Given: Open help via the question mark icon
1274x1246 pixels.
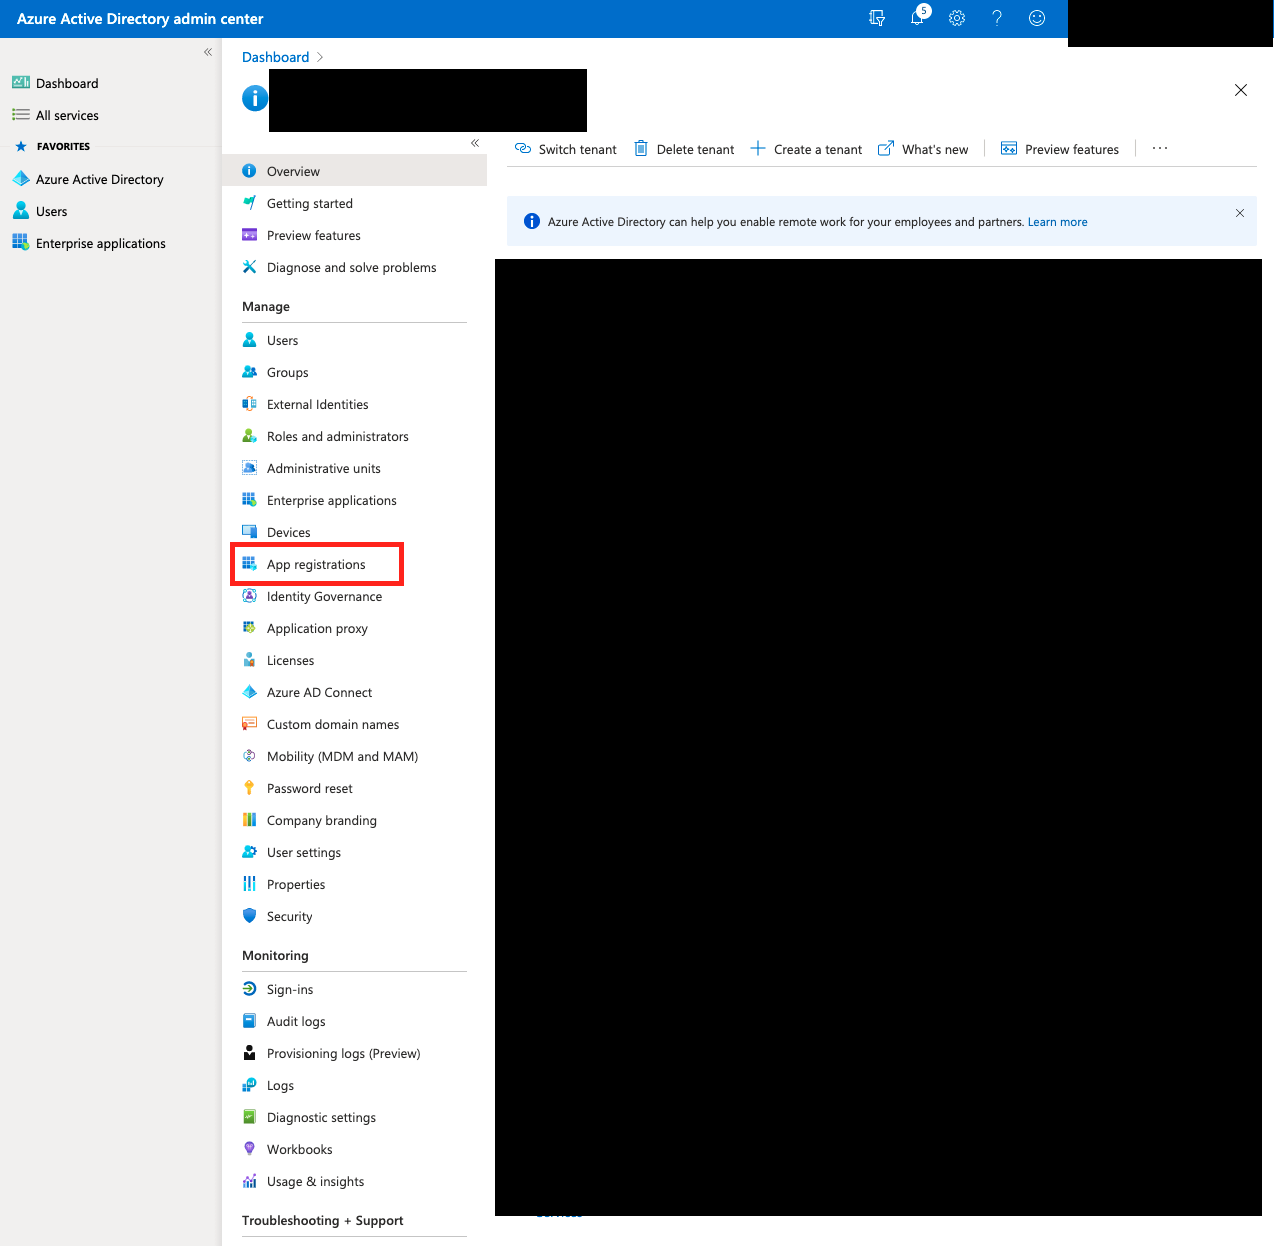Looking at the screenshot, I should (x=997, y=18).
